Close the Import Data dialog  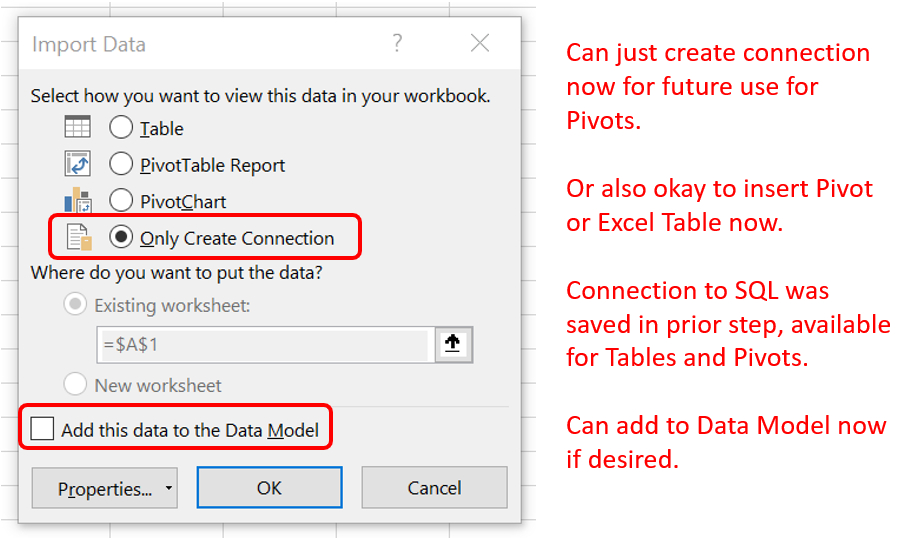(480, 42)
